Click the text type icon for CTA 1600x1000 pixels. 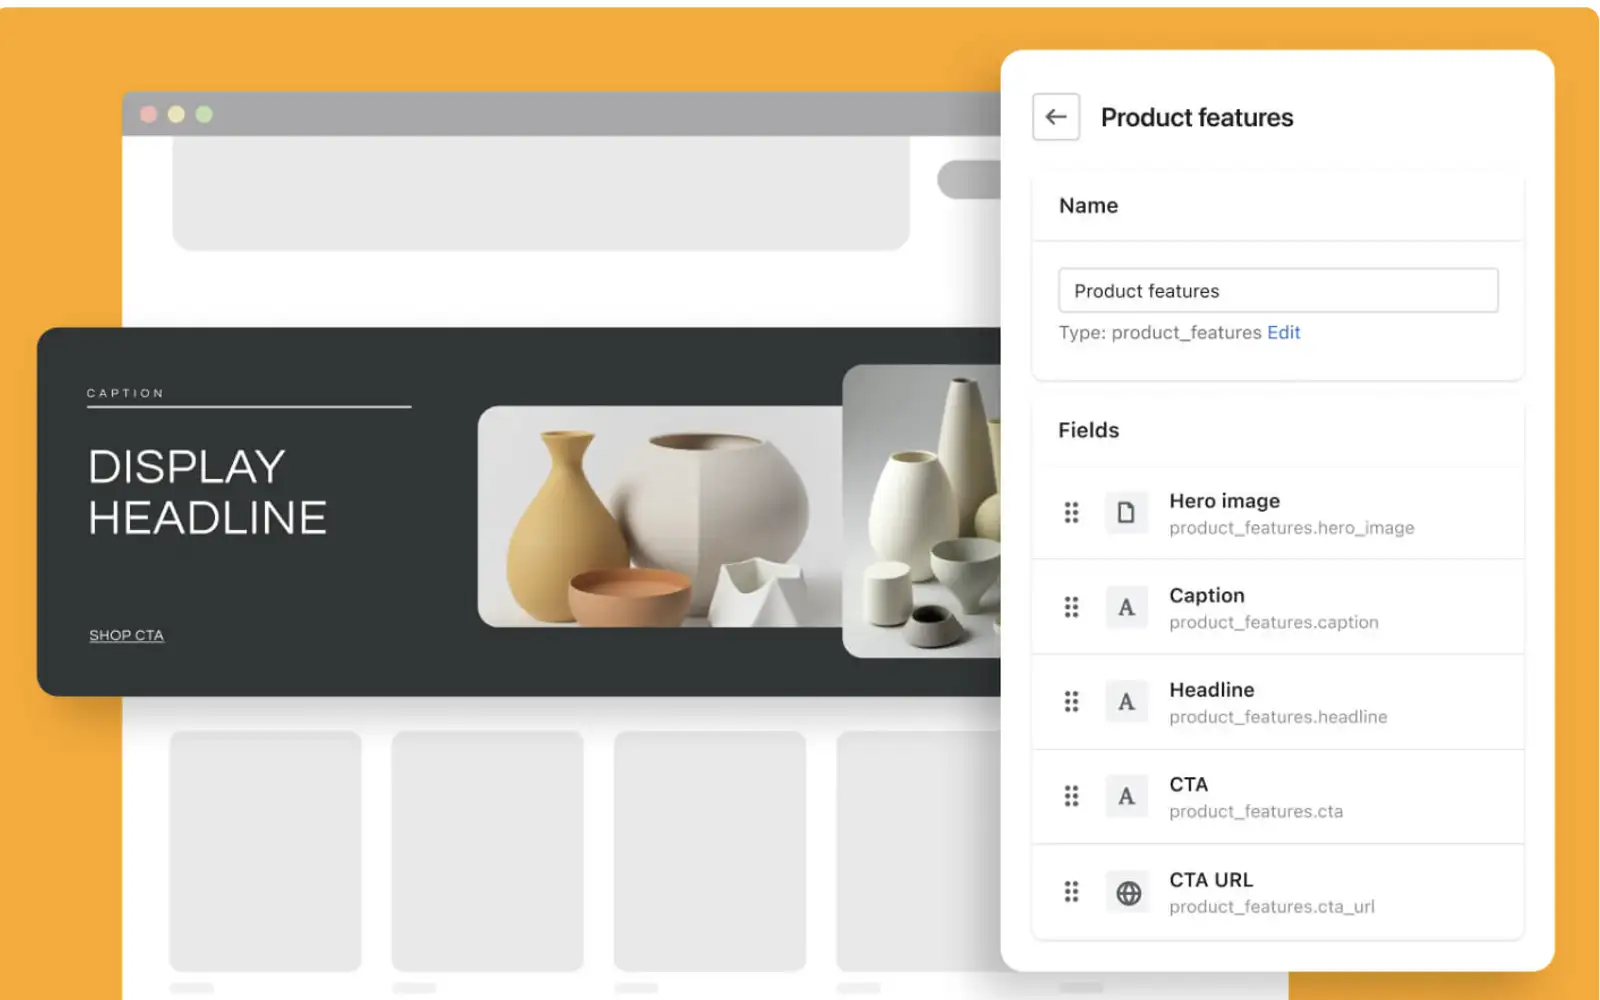(1126, 796)
